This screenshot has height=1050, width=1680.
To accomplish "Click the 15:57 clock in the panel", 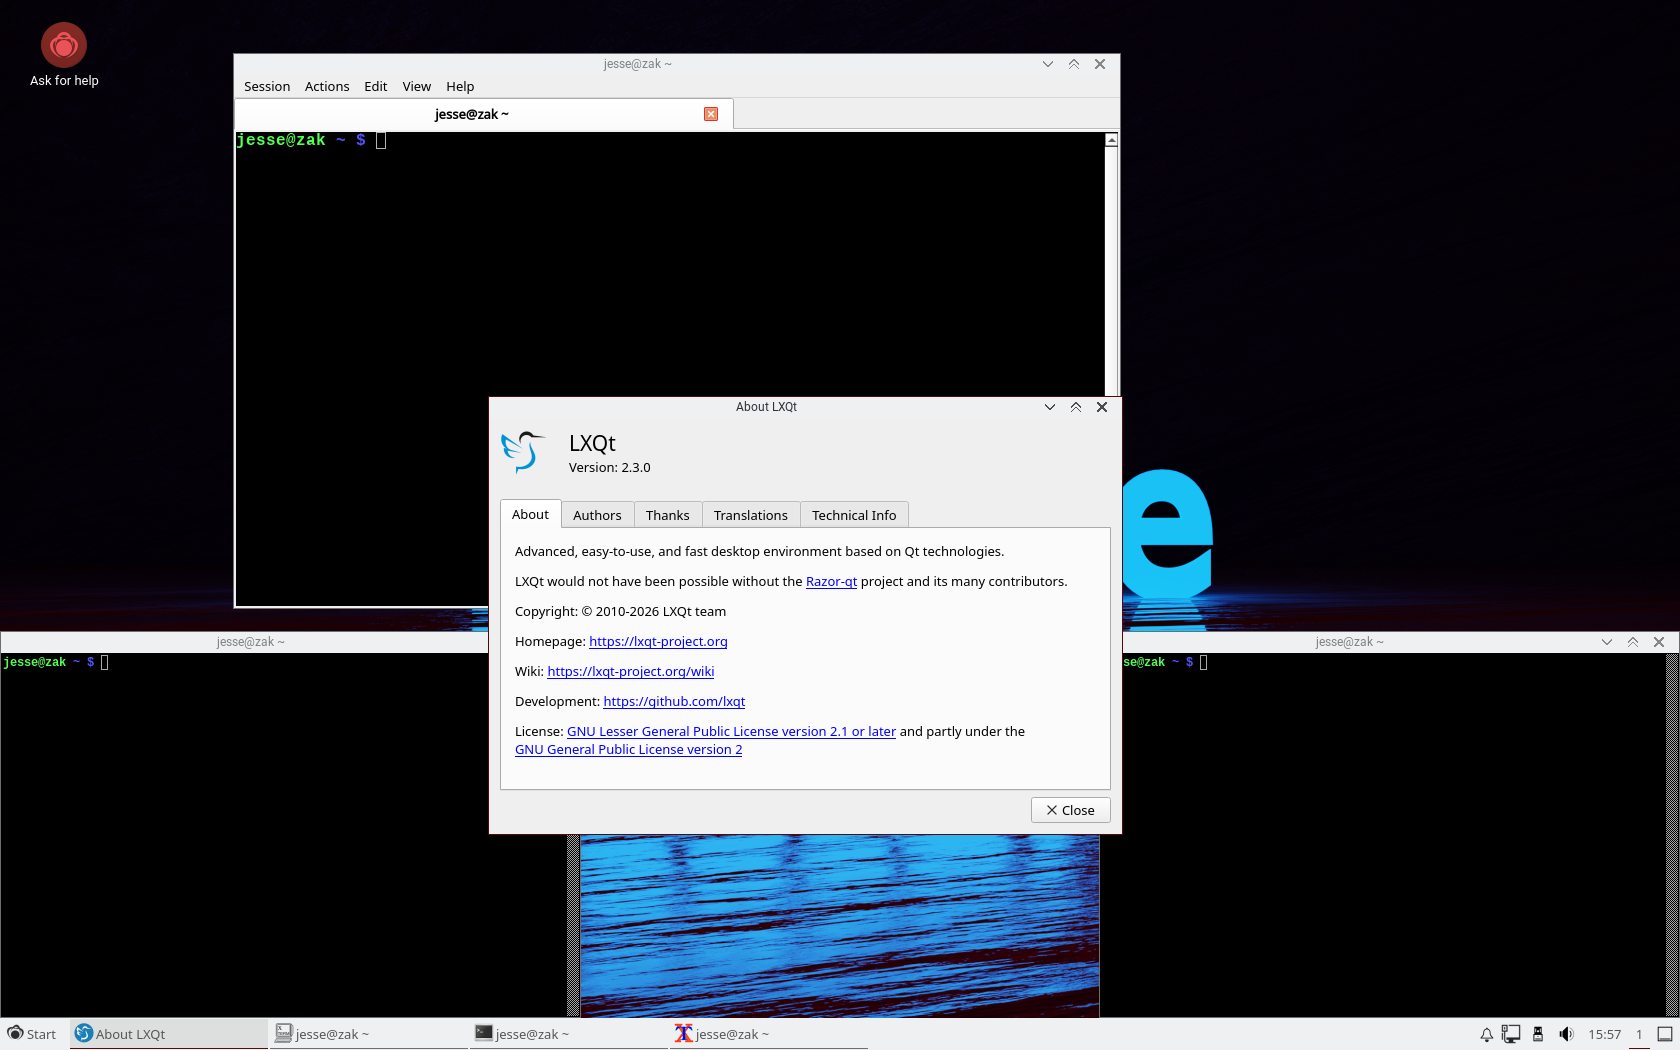I will [1605, 1034].
